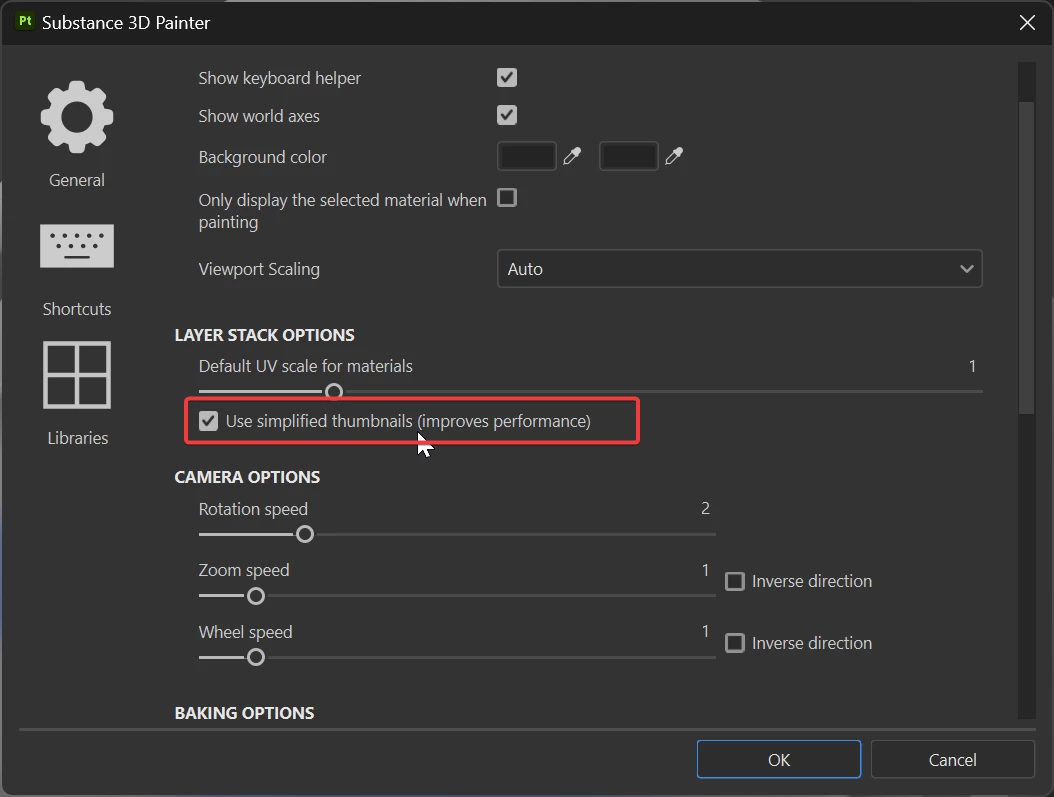The image size is (1054, 797).
Task: Click the Zoom speed label
Action: (244, 571)
